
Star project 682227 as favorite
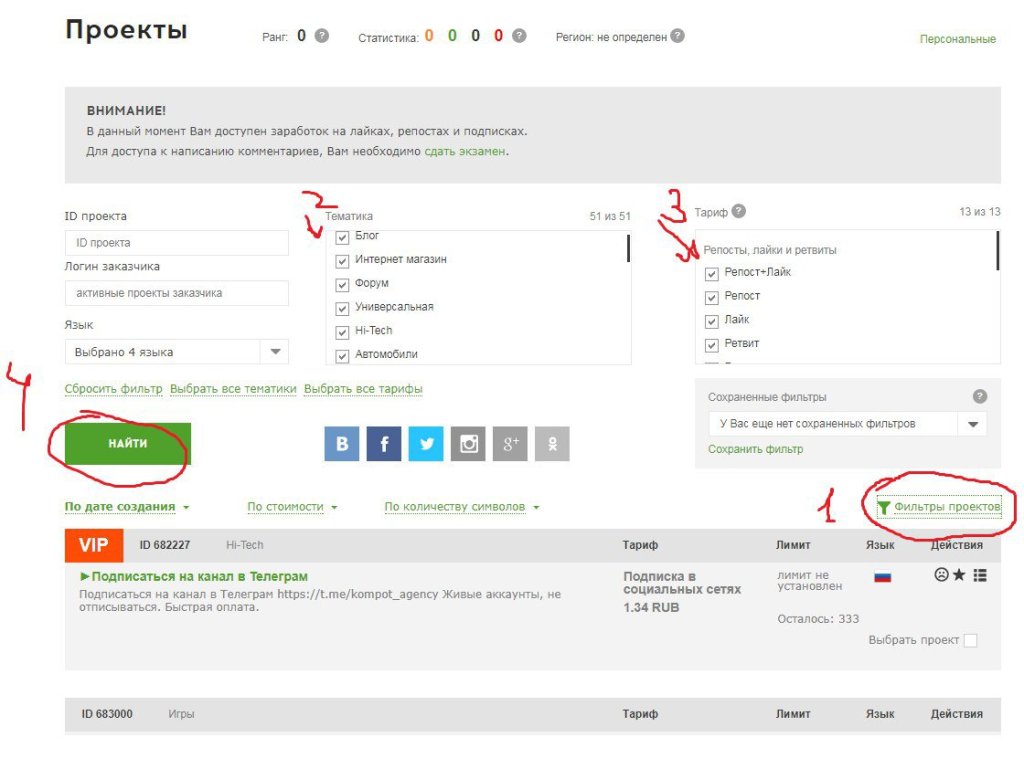[x=959, y=575]
